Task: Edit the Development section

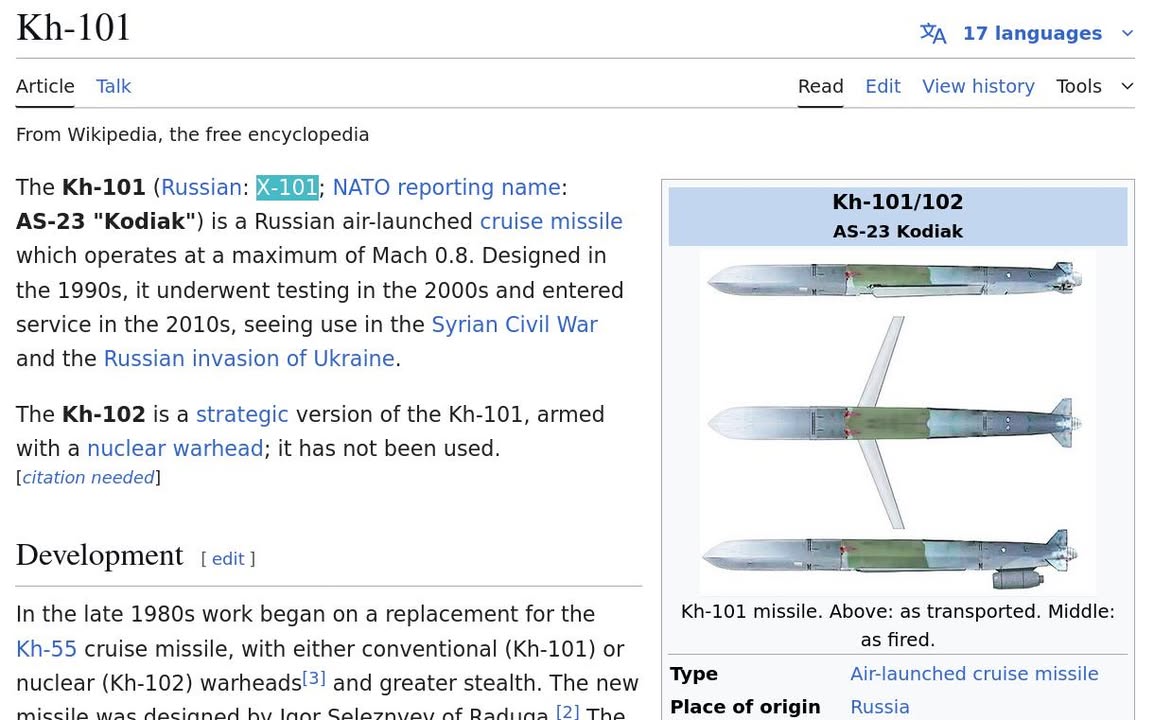Action: (228, 559)
